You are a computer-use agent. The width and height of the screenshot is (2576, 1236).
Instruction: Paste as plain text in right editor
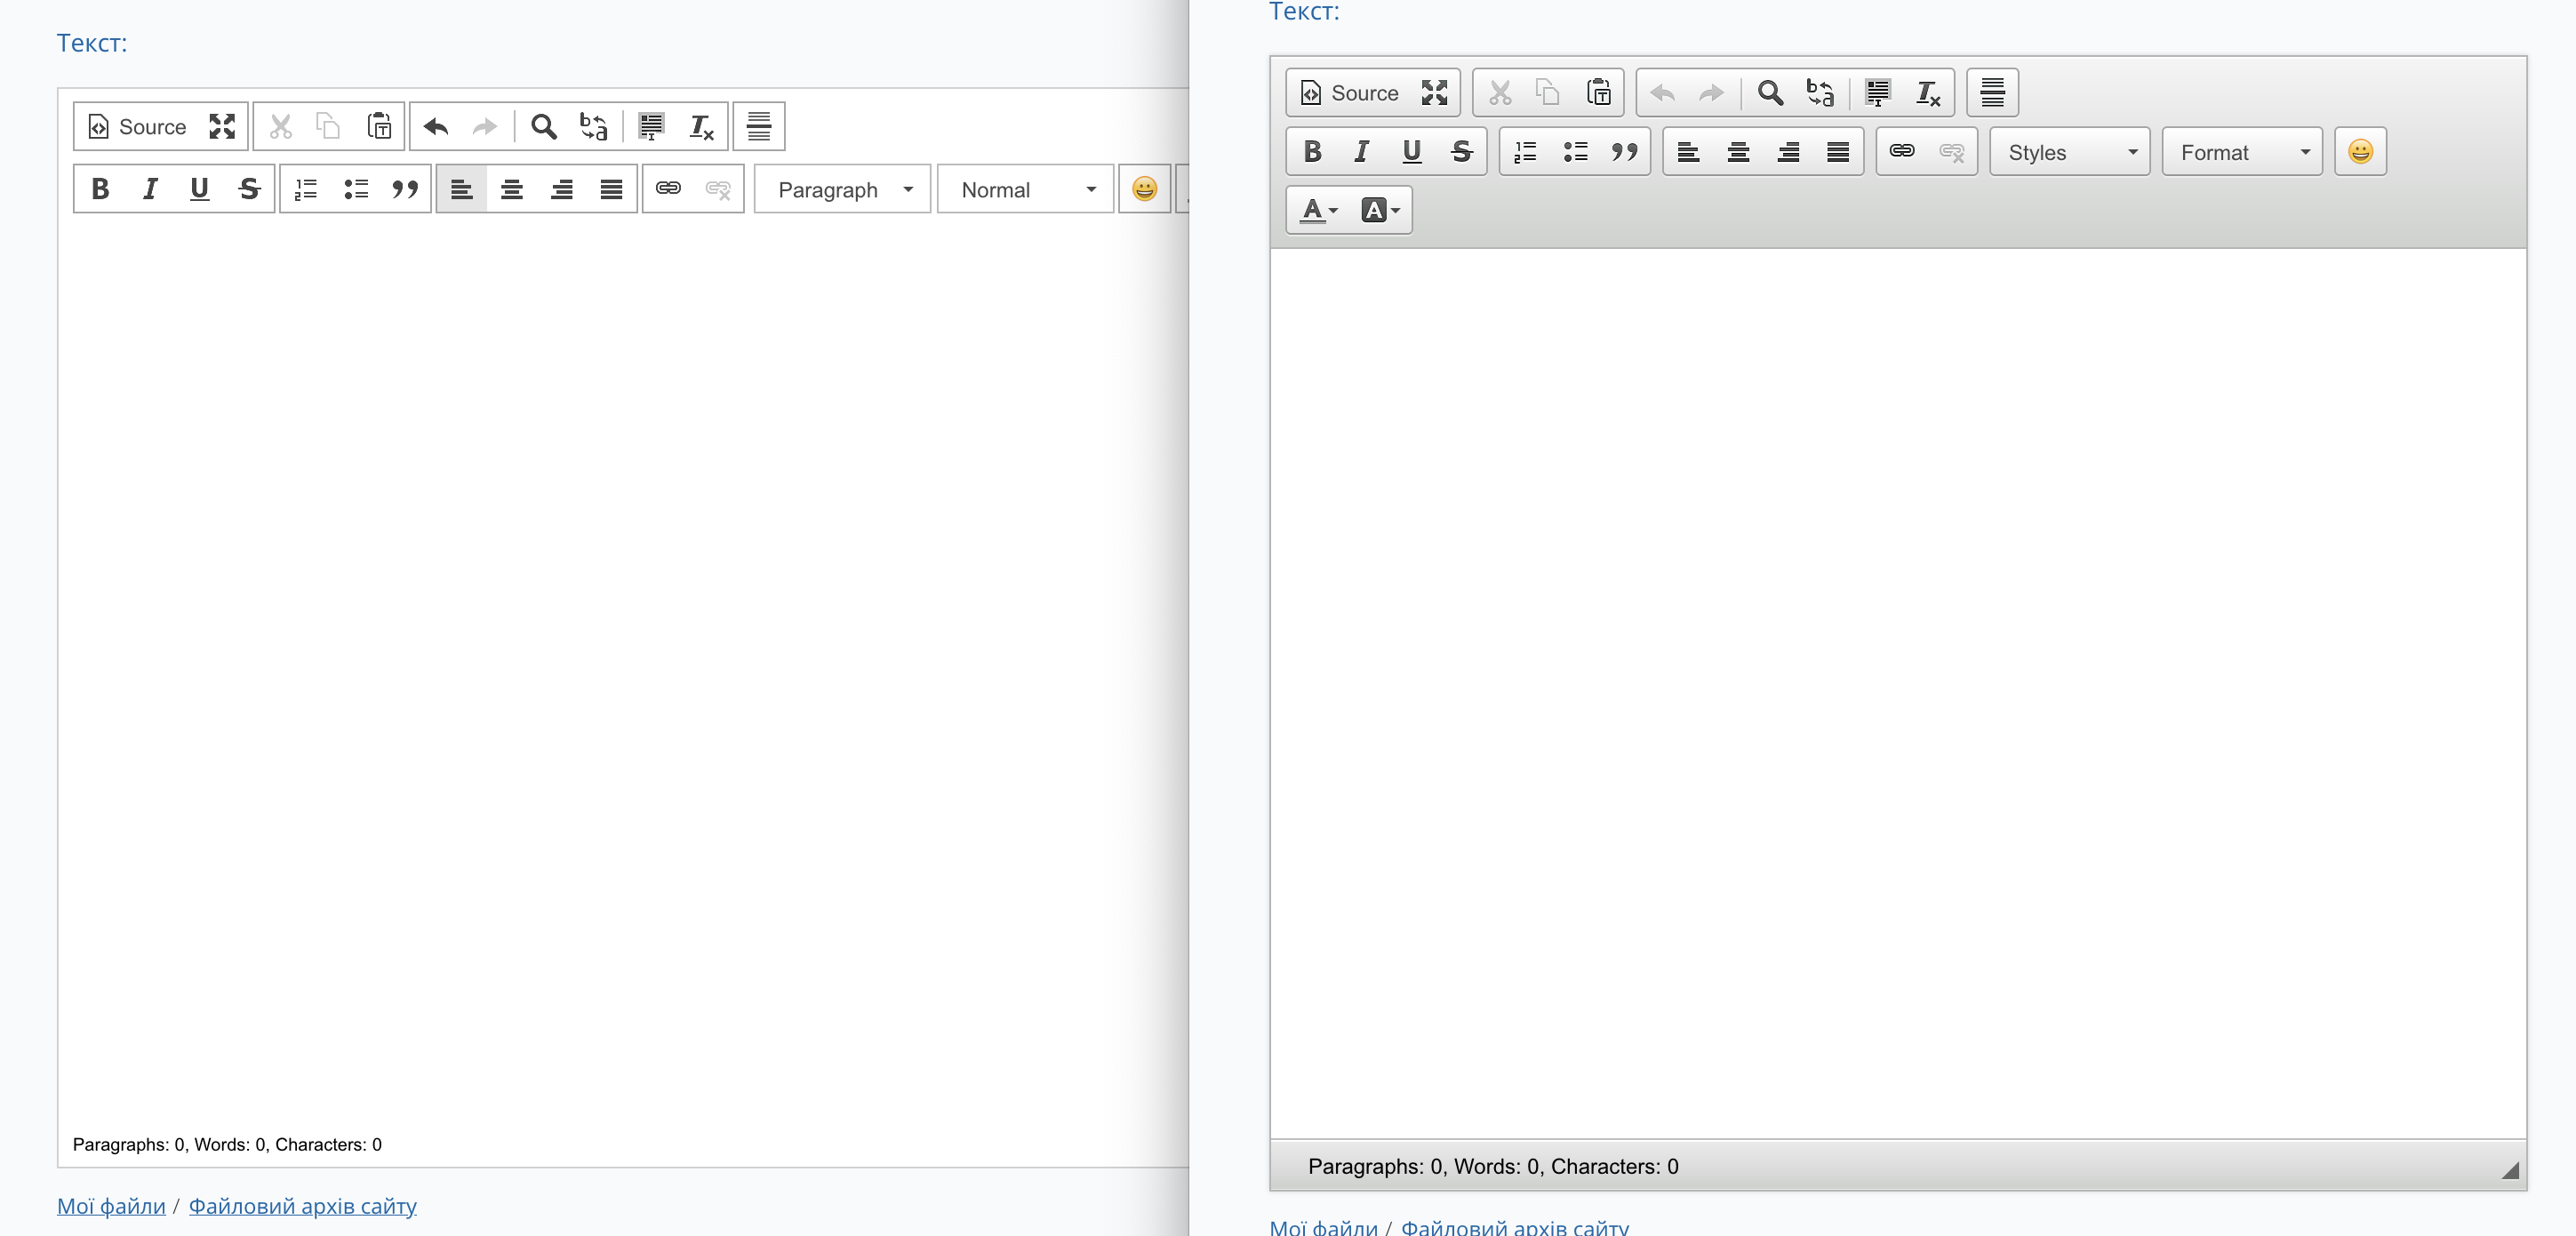pyautogui.click(x=1598, y=93)
